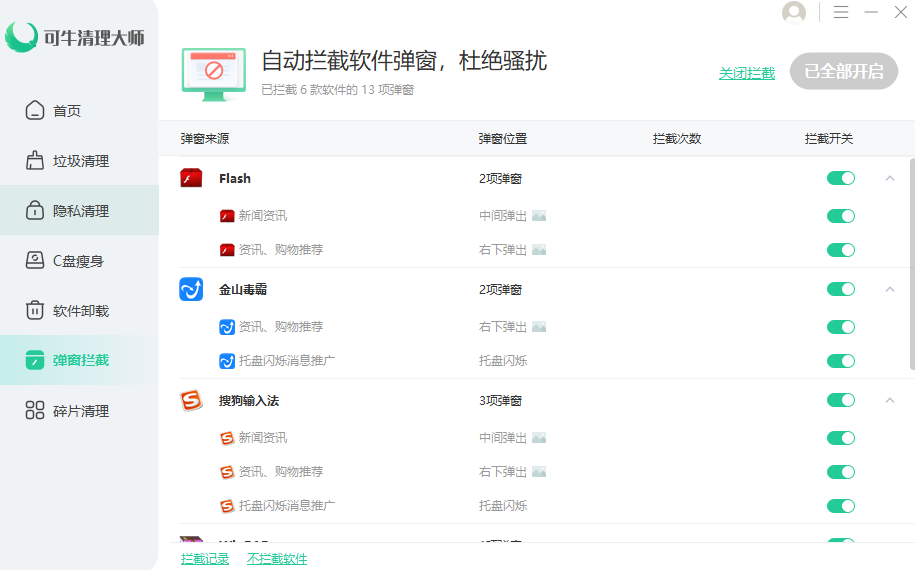Click the 金山毒霸 application icon
Screen dimensions: 915x570
[x=191, y=289]
